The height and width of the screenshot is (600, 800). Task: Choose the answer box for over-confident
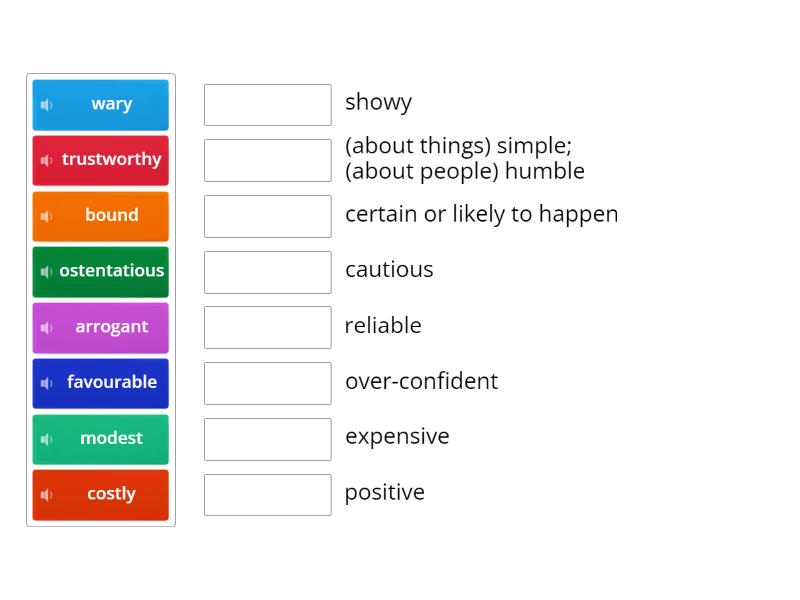pos(267,383)
